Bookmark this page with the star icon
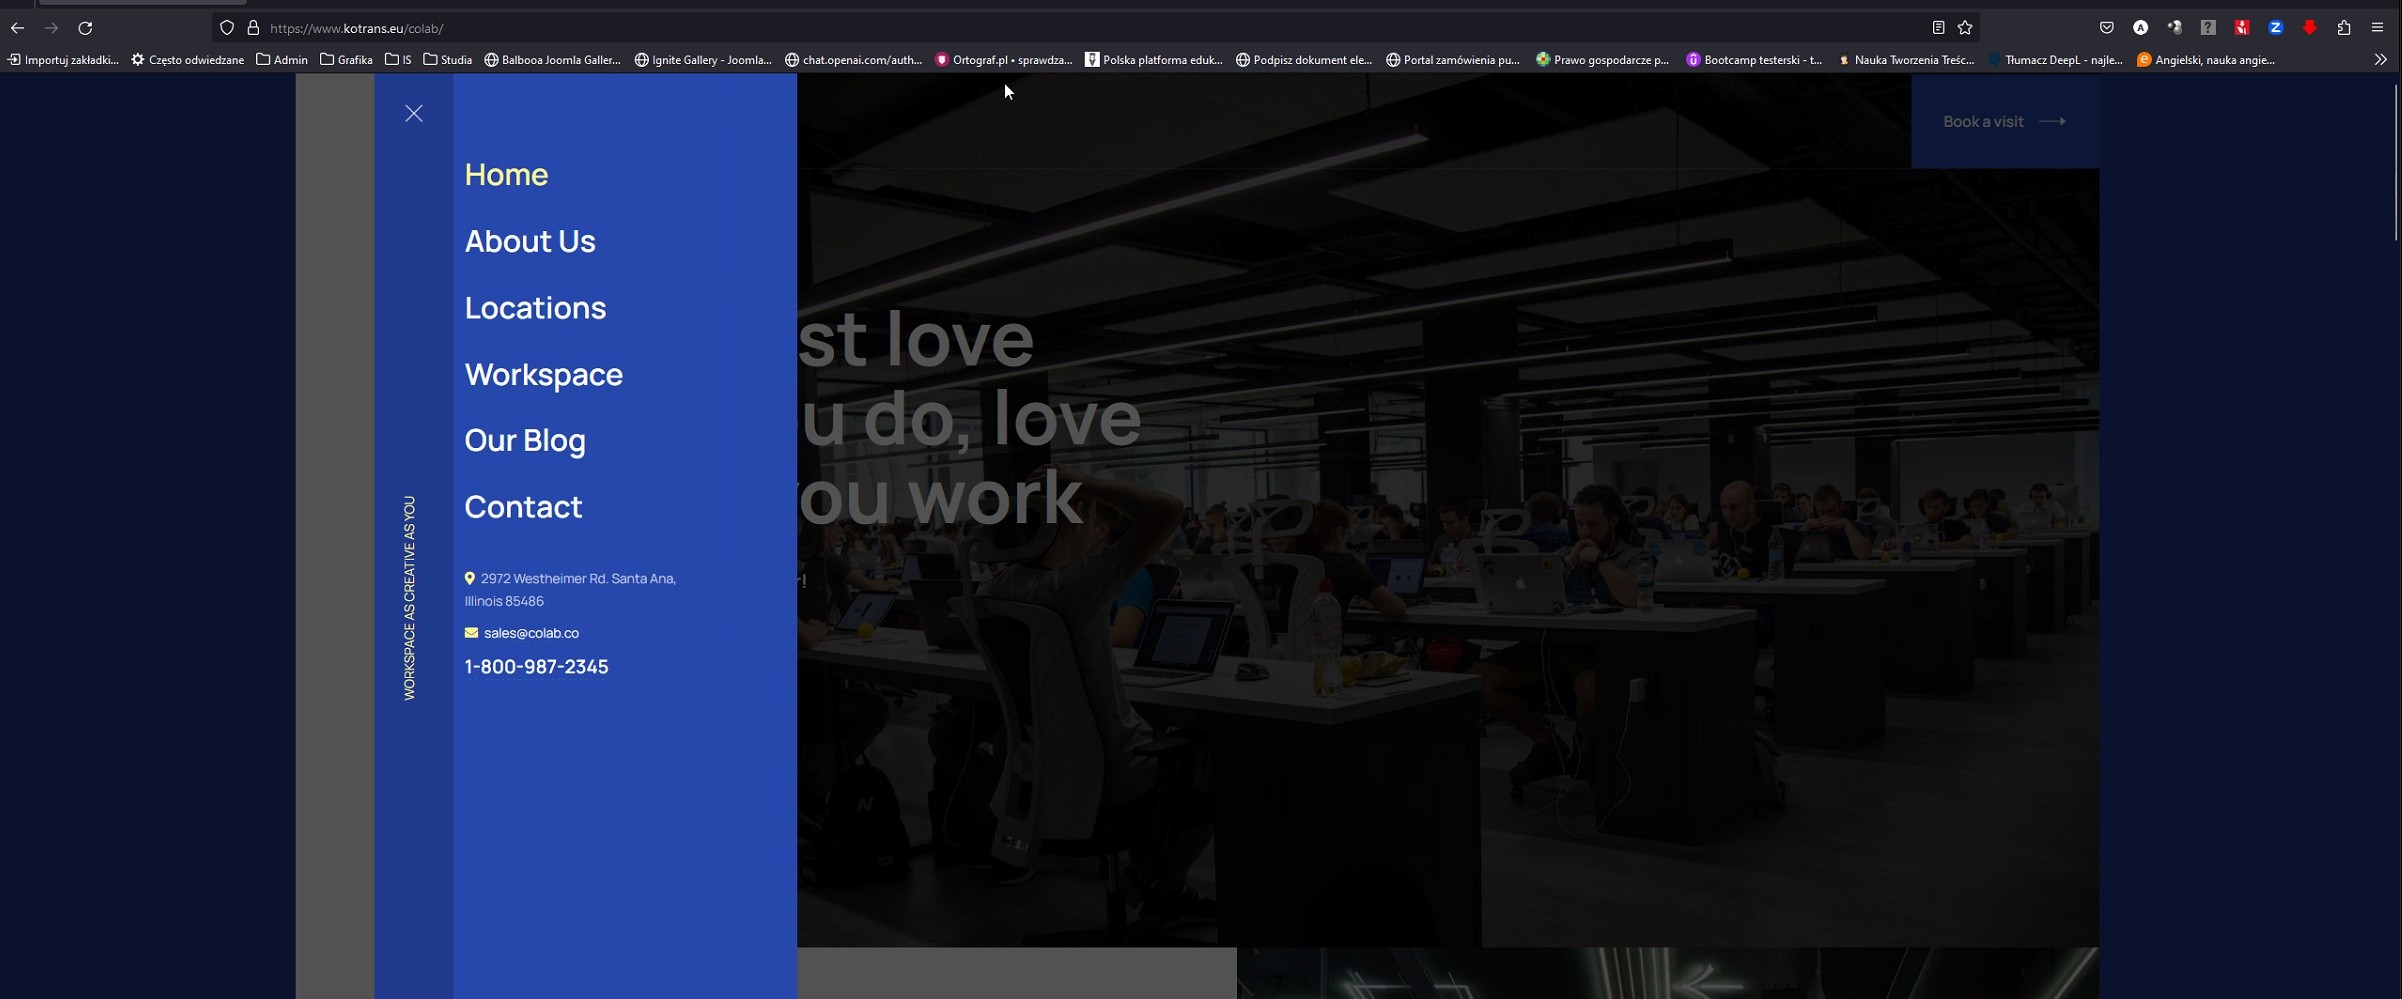Viewport: 2402px width, 999px height. (1965, 28)
